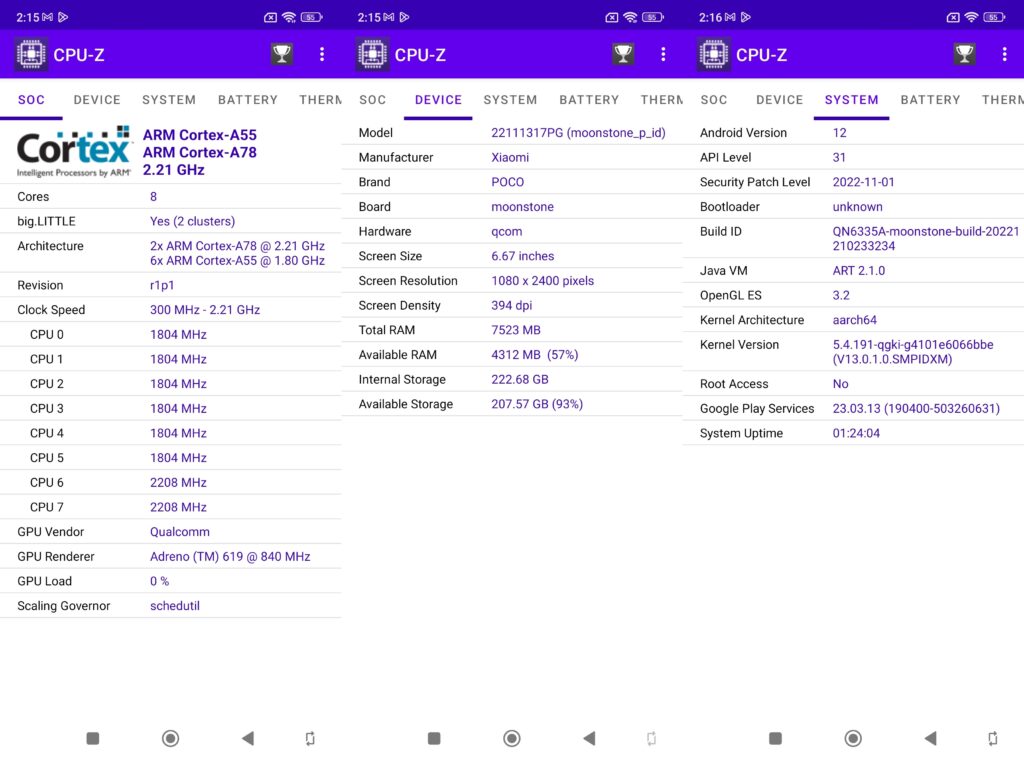Switch to the SOC tab in the middle screen
The width and height of the screenshot is (1024, 759).
point(373,100)
